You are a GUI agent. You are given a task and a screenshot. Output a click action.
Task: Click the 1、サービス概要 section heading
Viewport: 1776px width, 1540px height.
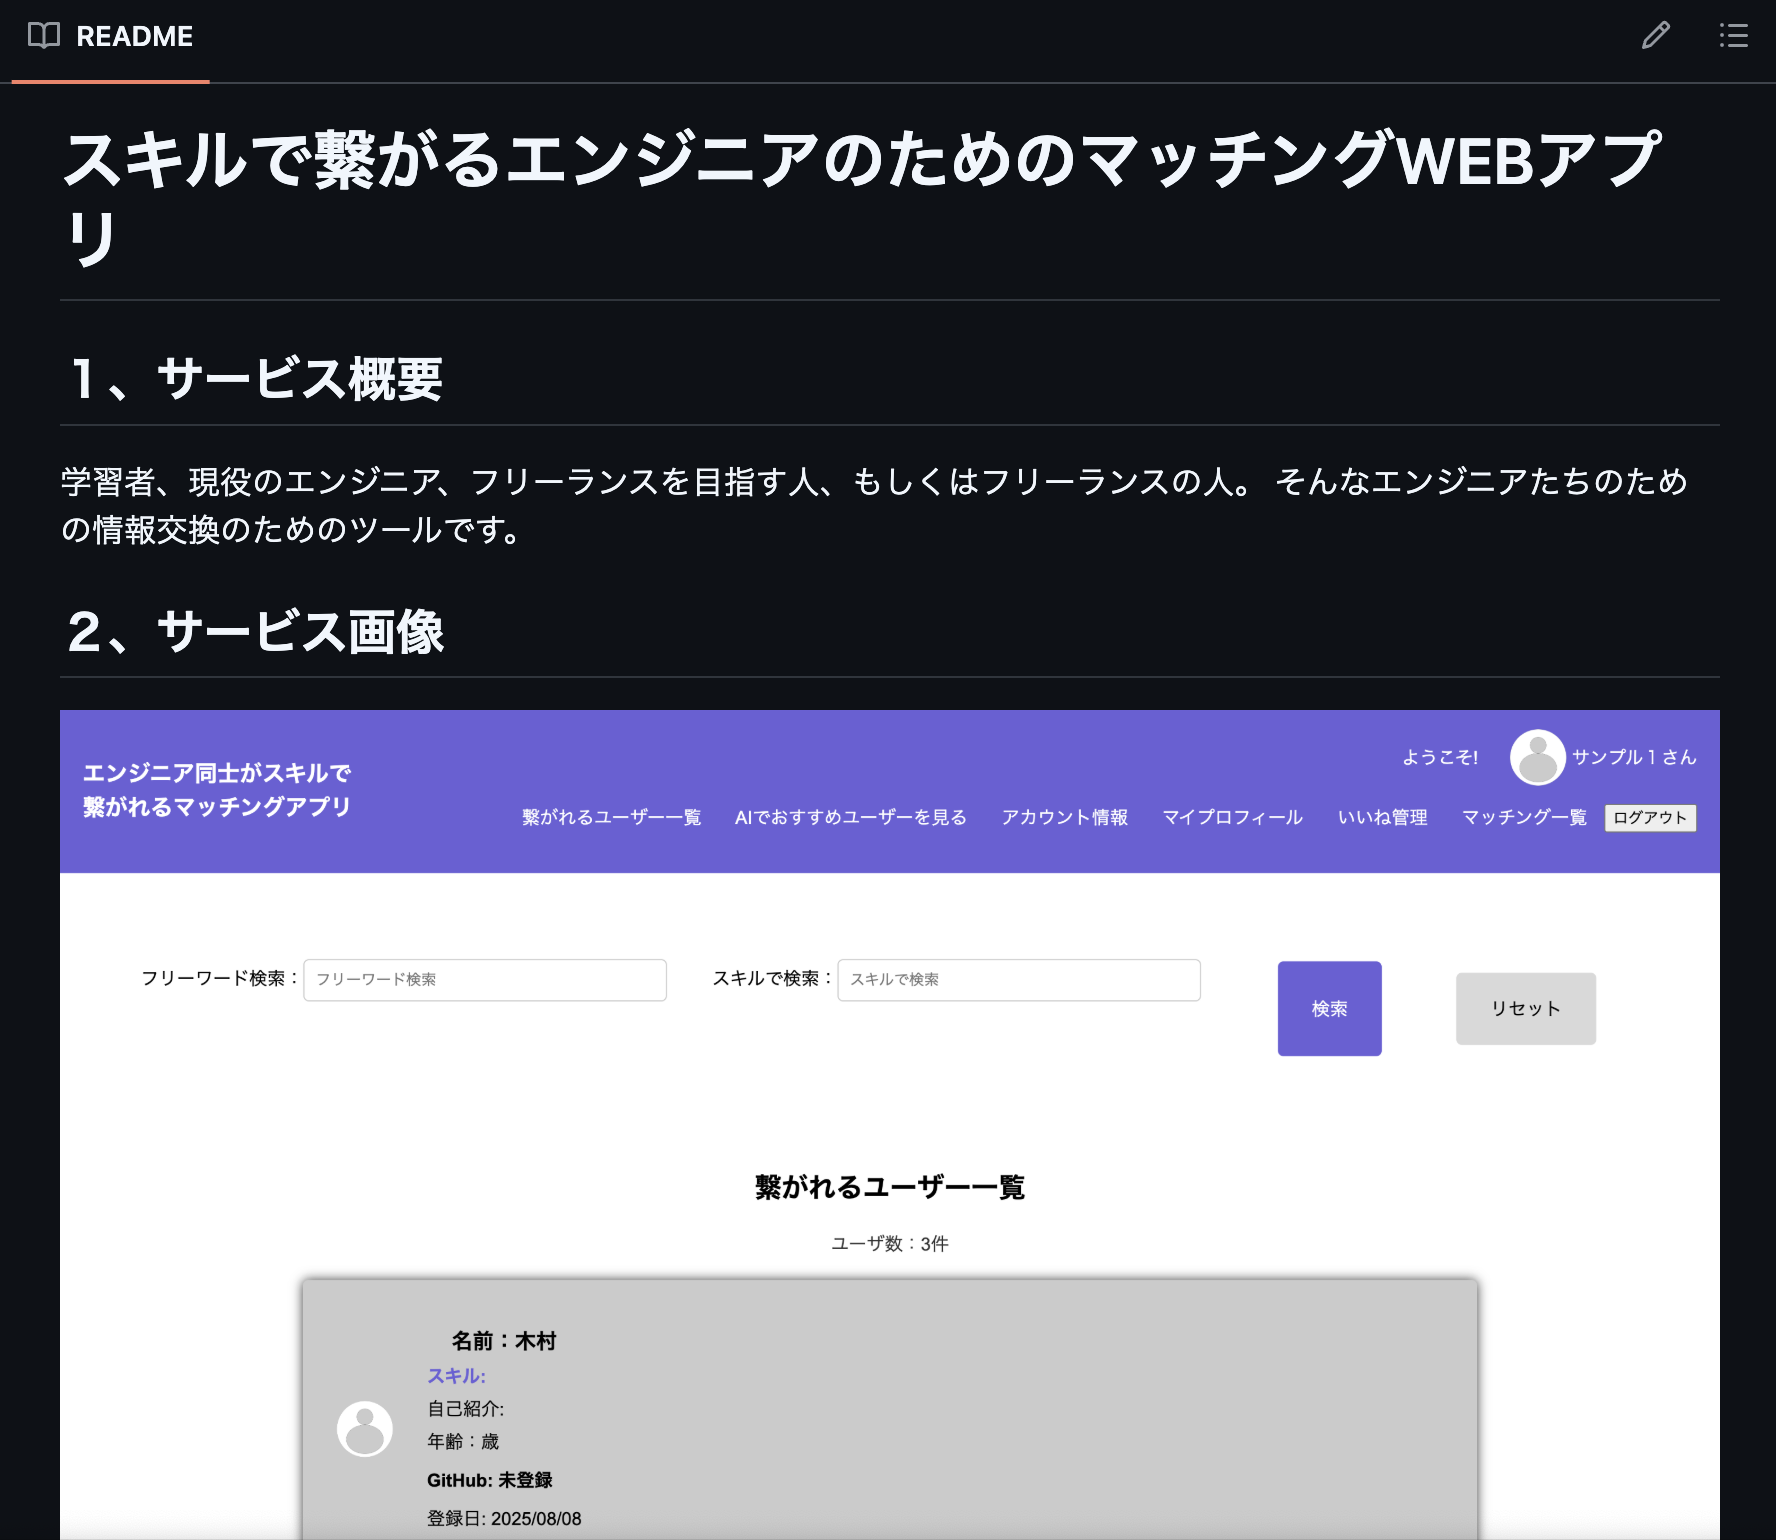tap(256, 380)
